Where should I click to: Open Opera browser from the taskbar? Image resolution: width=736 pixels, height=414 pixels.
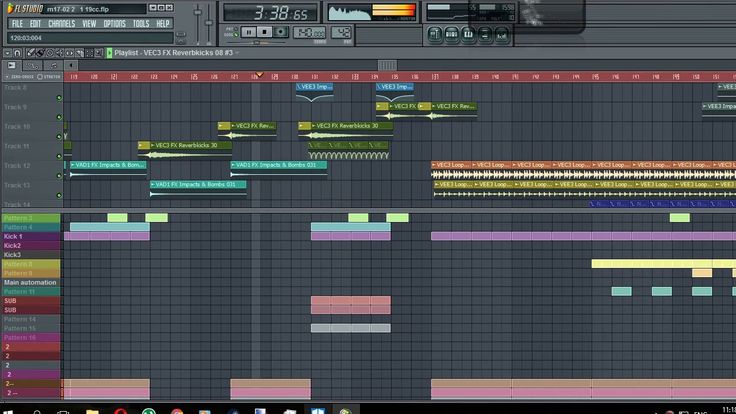[121, 411]
